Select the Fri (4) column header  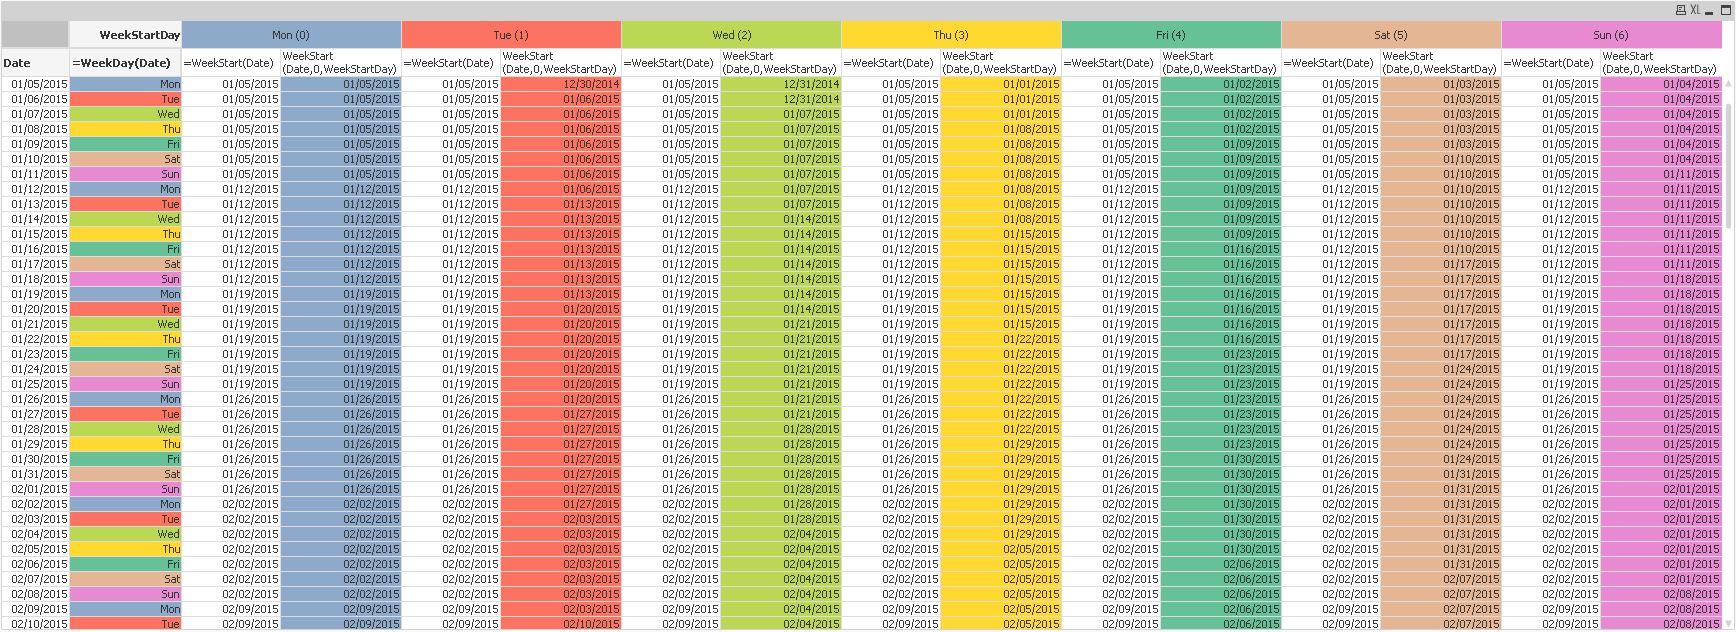pos(1171,35)
